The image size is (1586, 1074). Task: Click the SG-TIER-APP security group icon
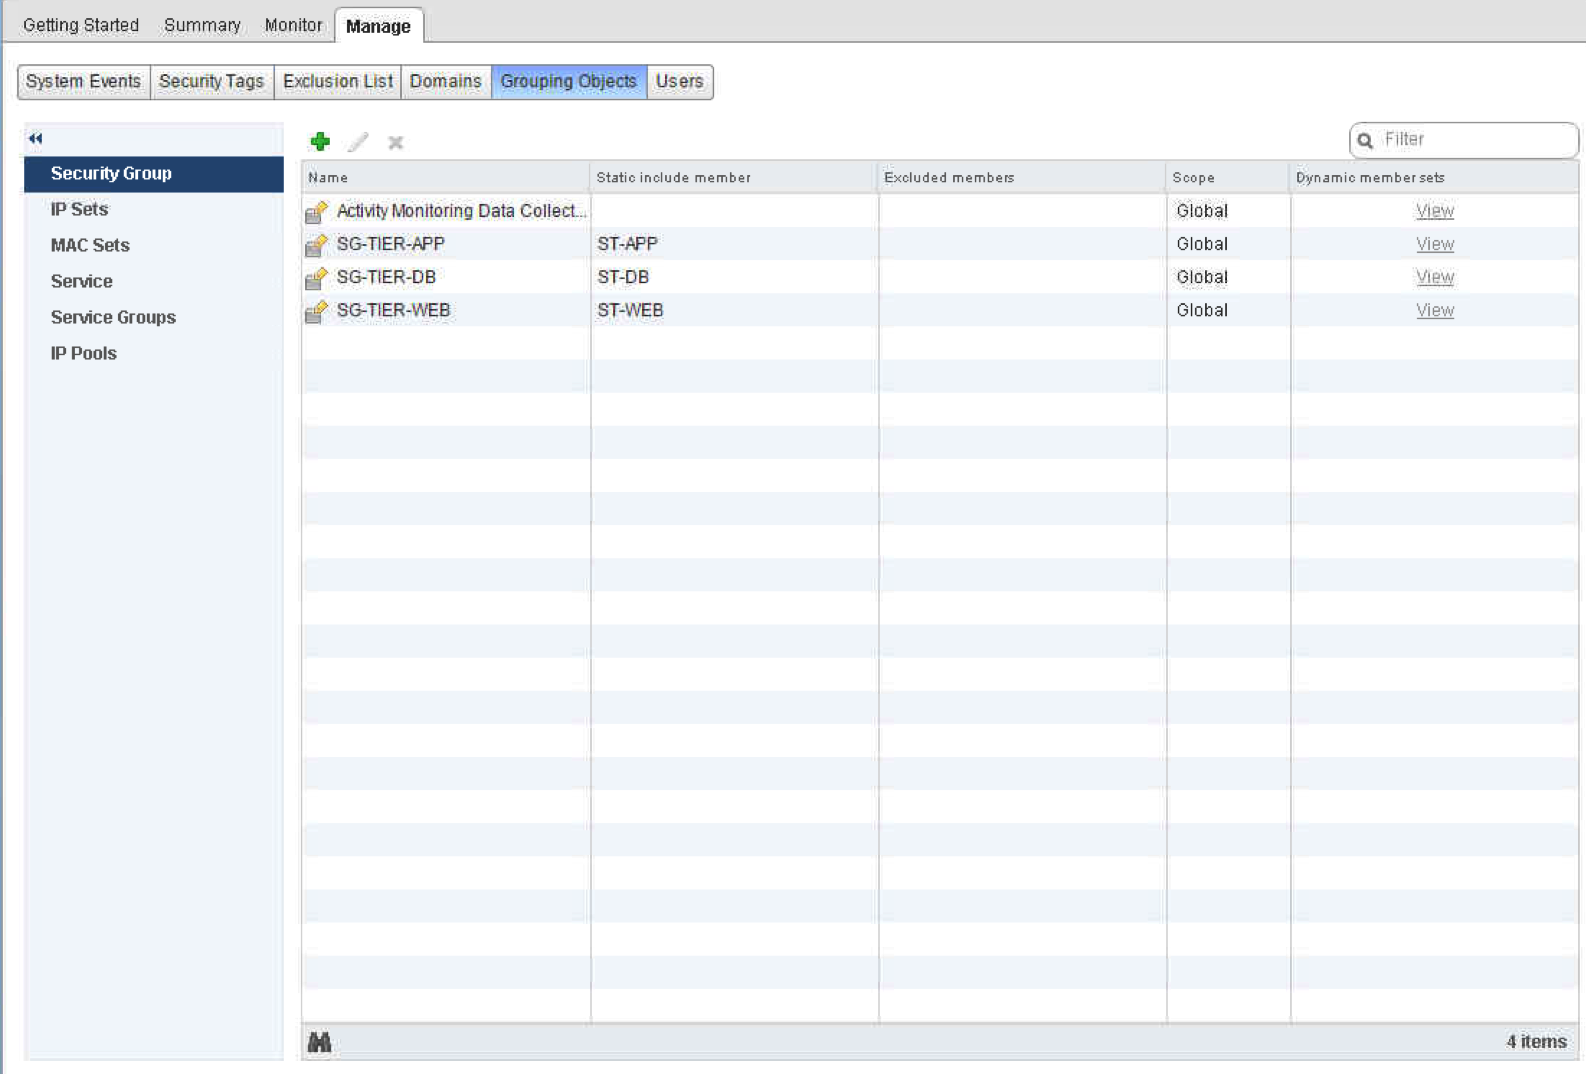point(316,245)
